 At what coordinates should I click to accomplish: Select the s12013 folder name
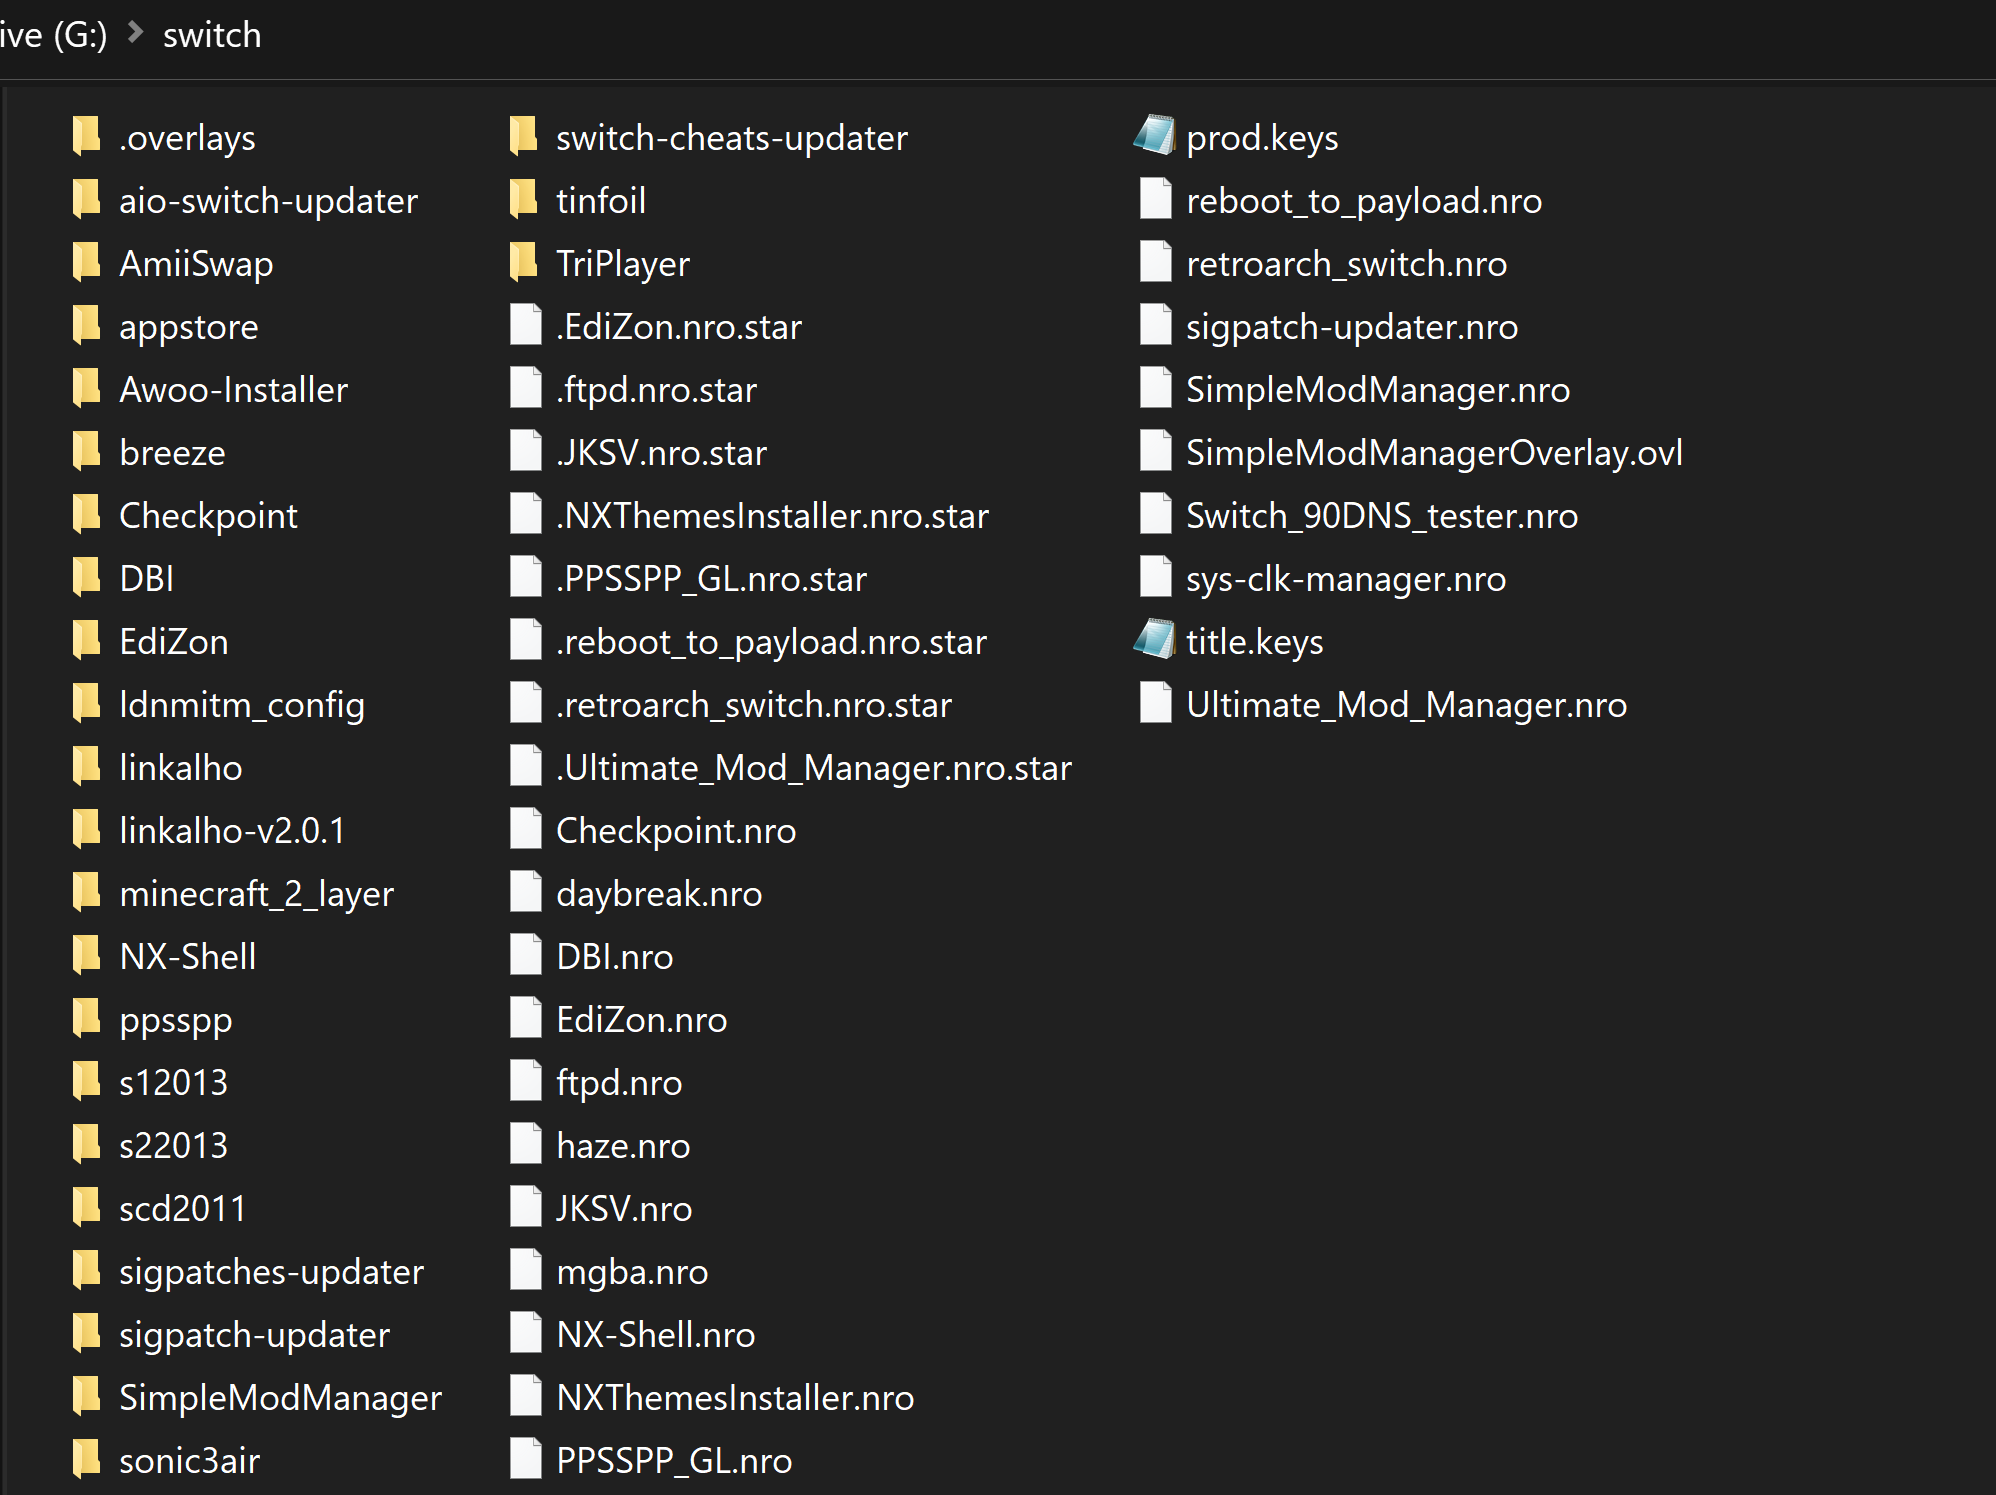tap(174, 1083)
